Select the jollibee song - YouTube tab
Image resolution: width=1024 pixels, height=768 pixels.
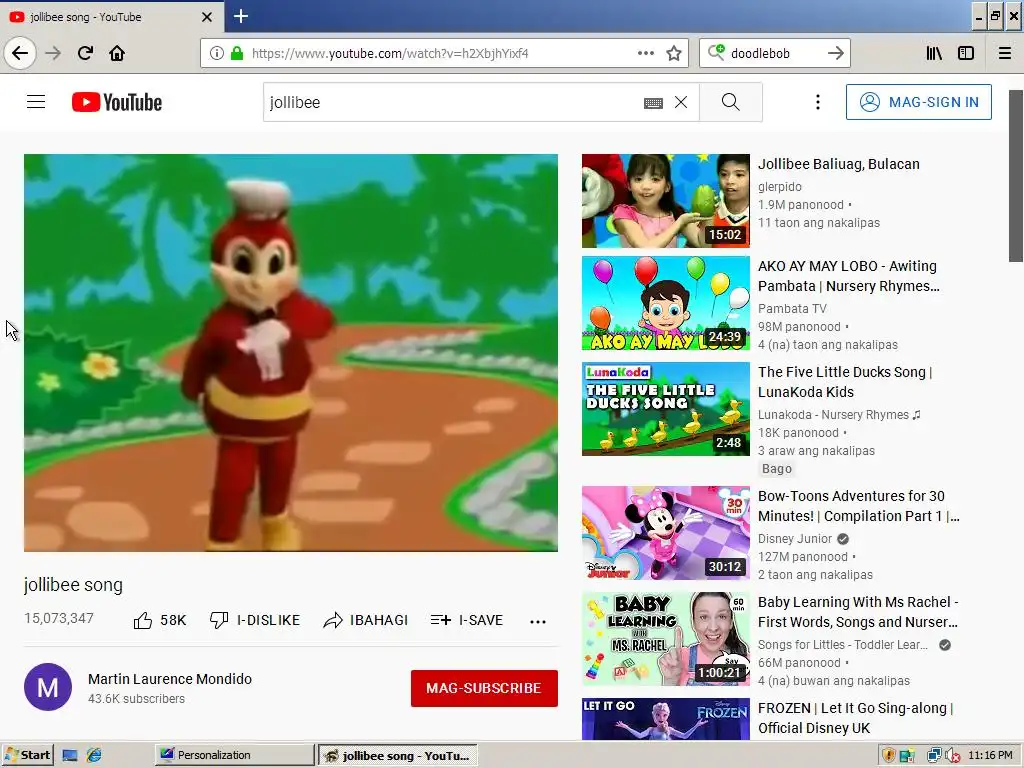click(x=112, y=16)
